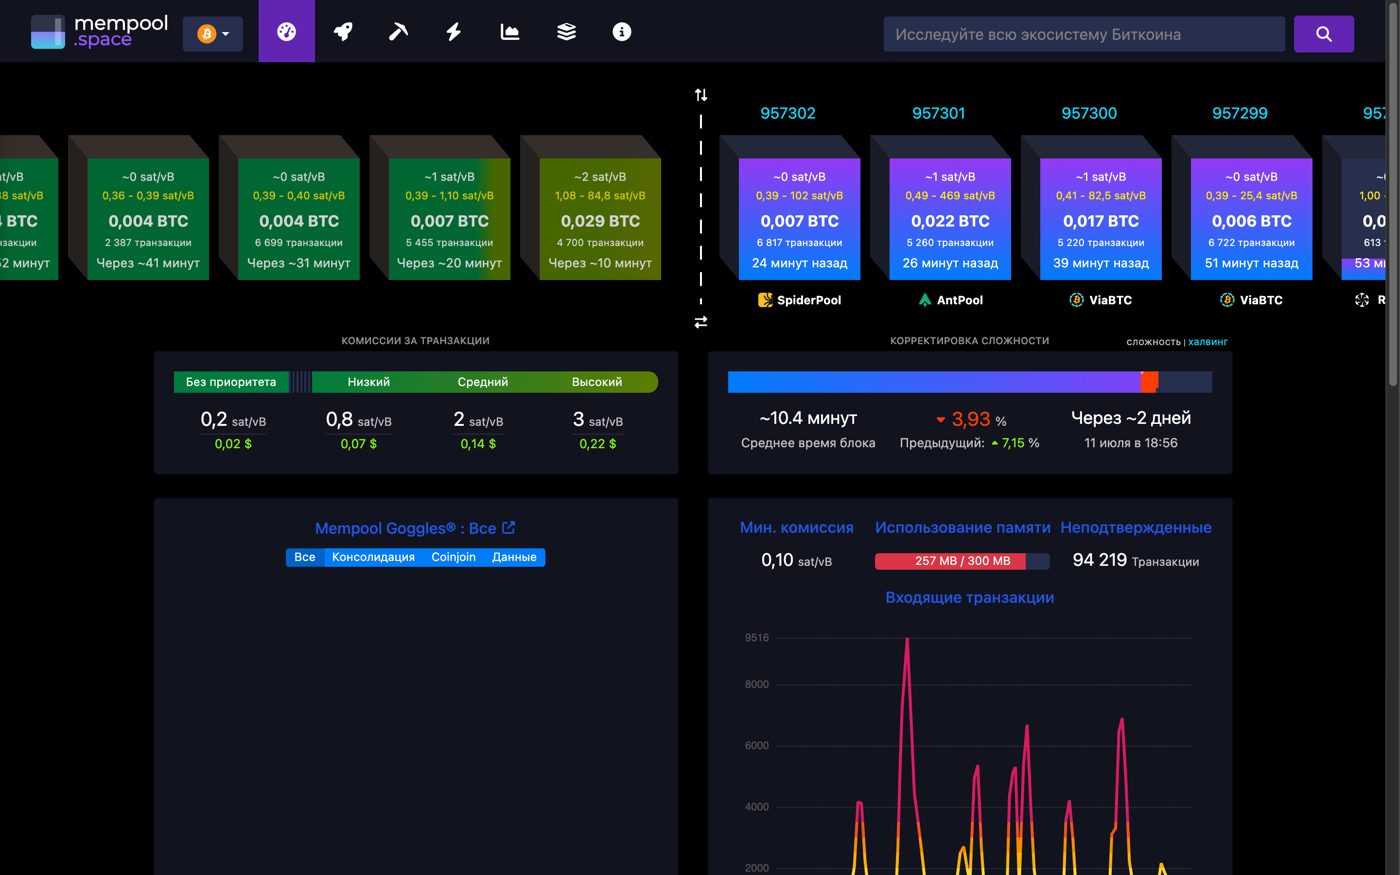Click the Высокий fee priority label
Image resolution: width=1400 pixels, height=875 pixels.
[597, 382]
